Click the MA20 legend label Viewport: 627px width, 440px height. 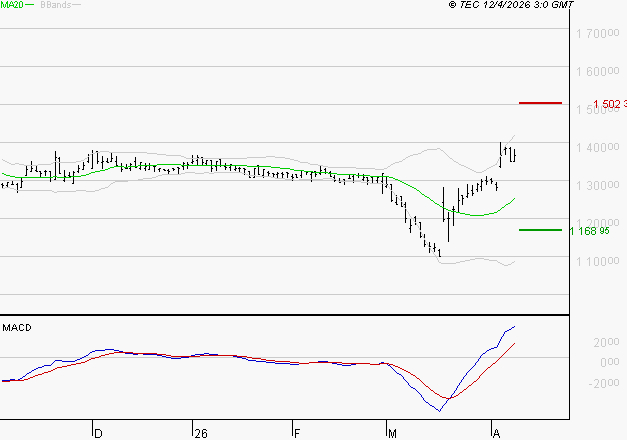coord(12,5)
